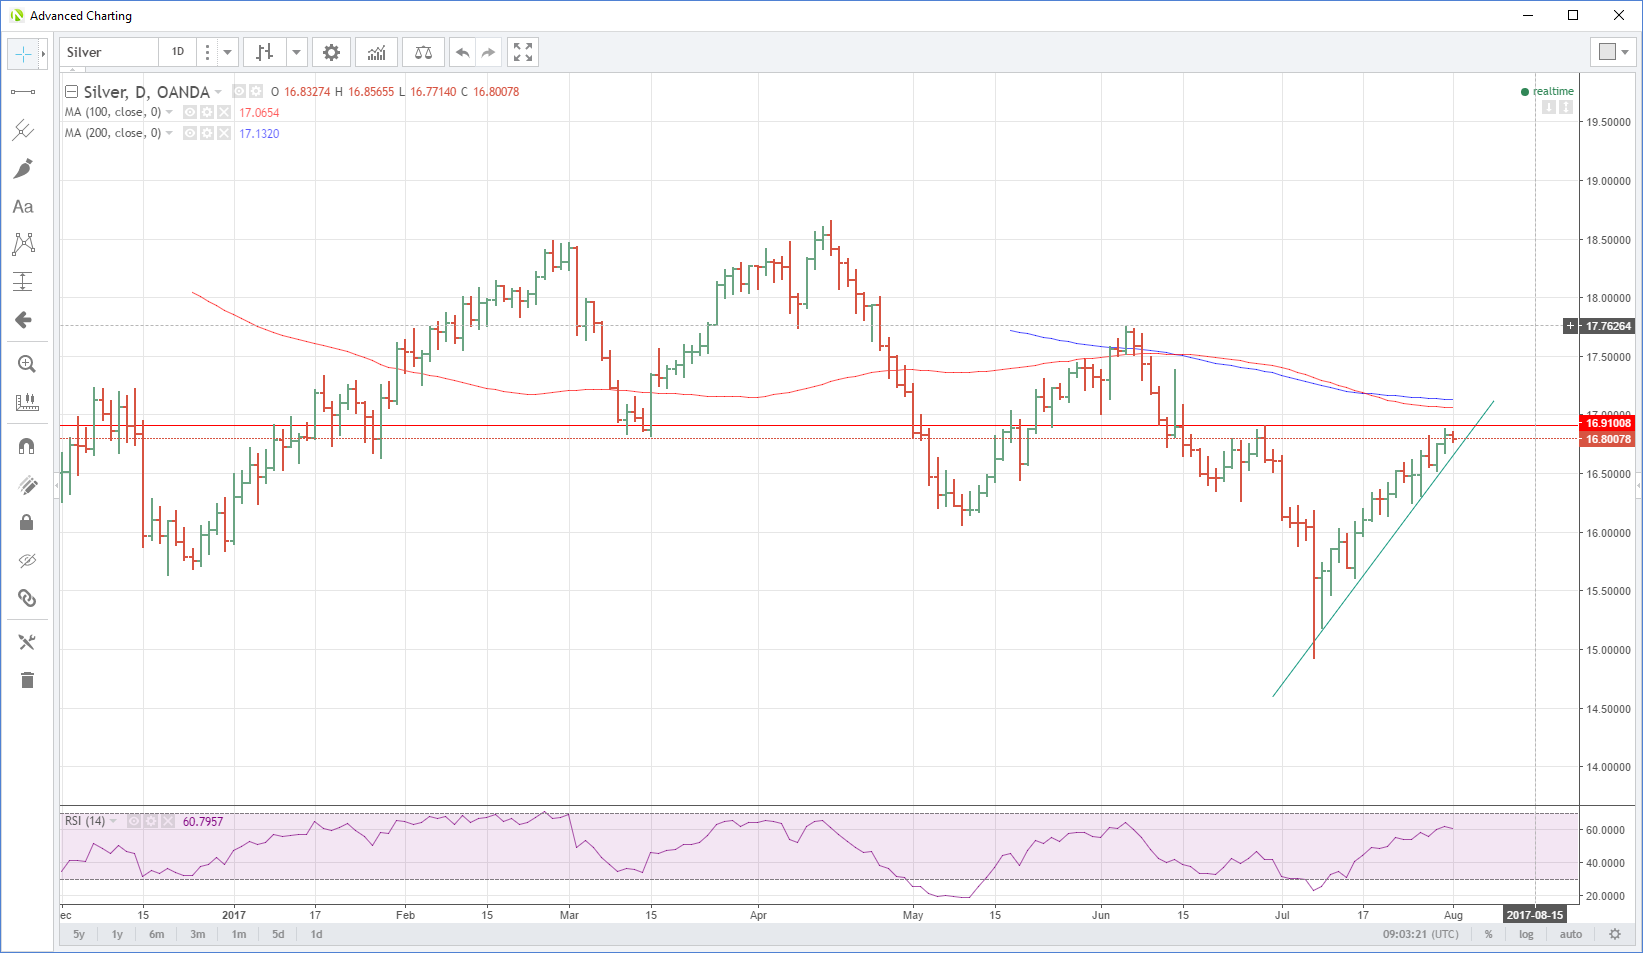This screenshot has width=1643, height=953.
Task: Select the trend line drawing tool
Action: 23,92
